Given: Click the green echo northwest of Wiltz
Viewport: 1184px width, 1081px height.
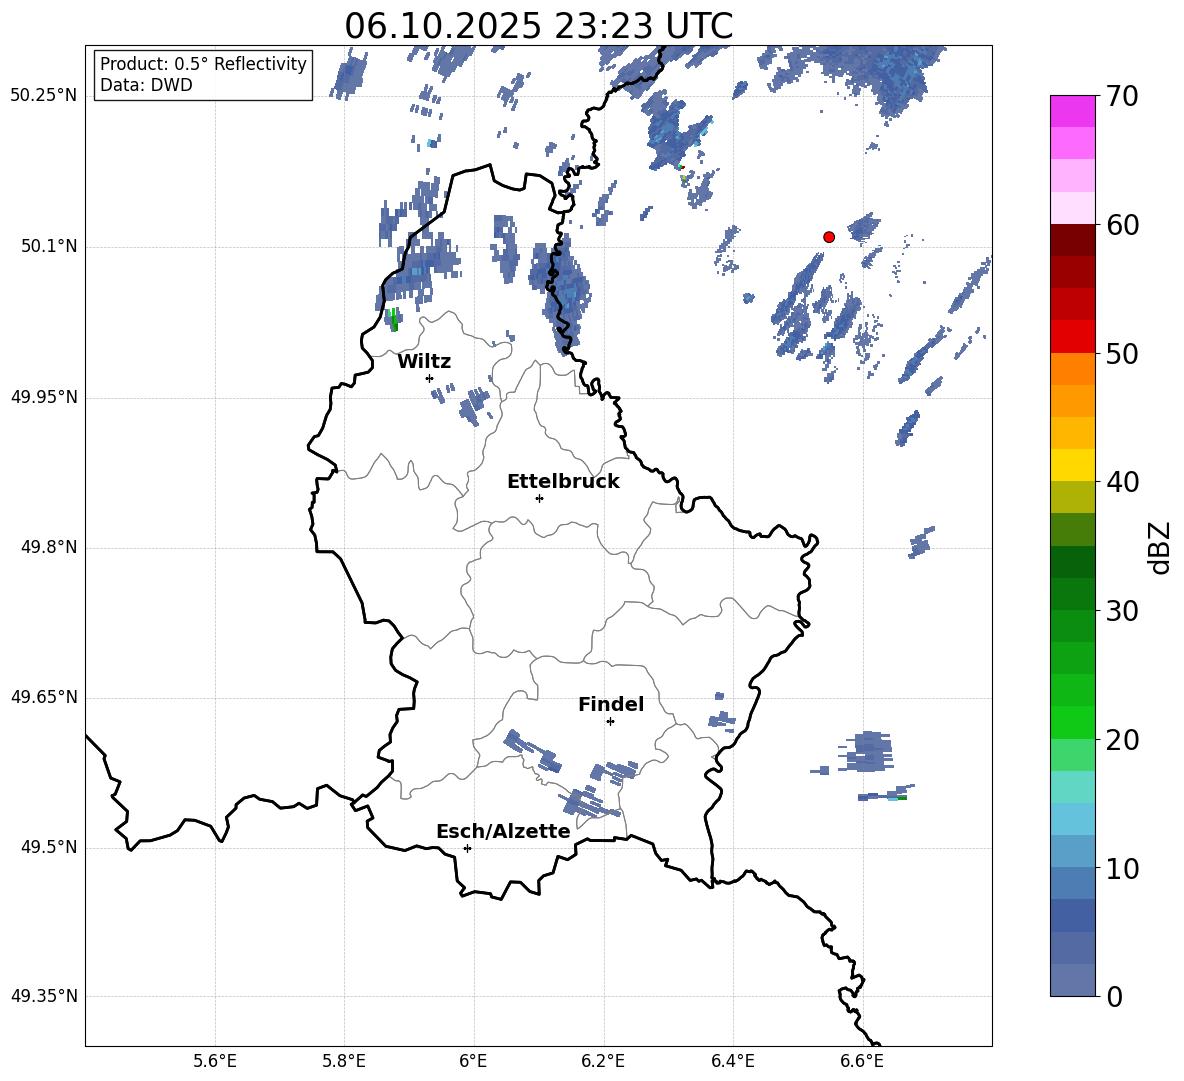Looking at the screenshot, I should point(393,319).
